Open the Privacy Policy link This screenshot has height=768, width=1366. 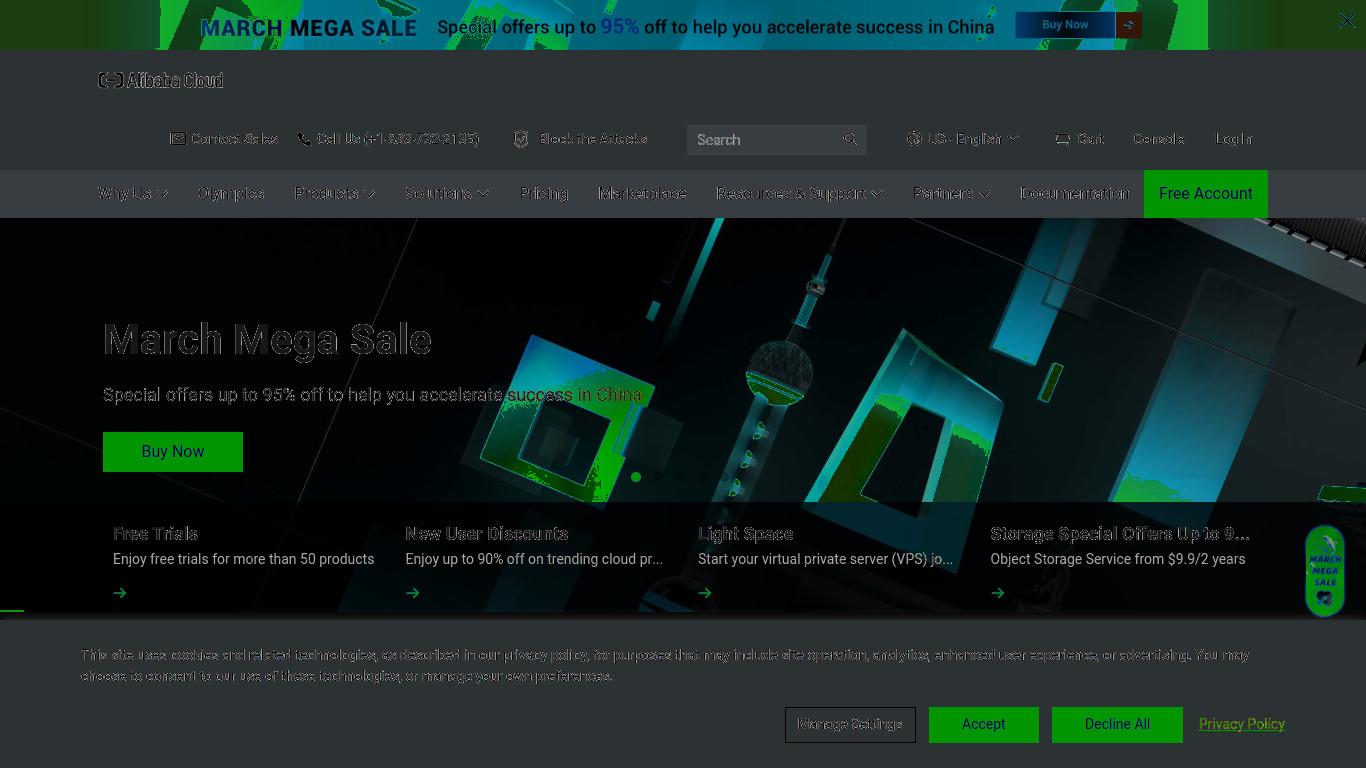click(1242, 724)
